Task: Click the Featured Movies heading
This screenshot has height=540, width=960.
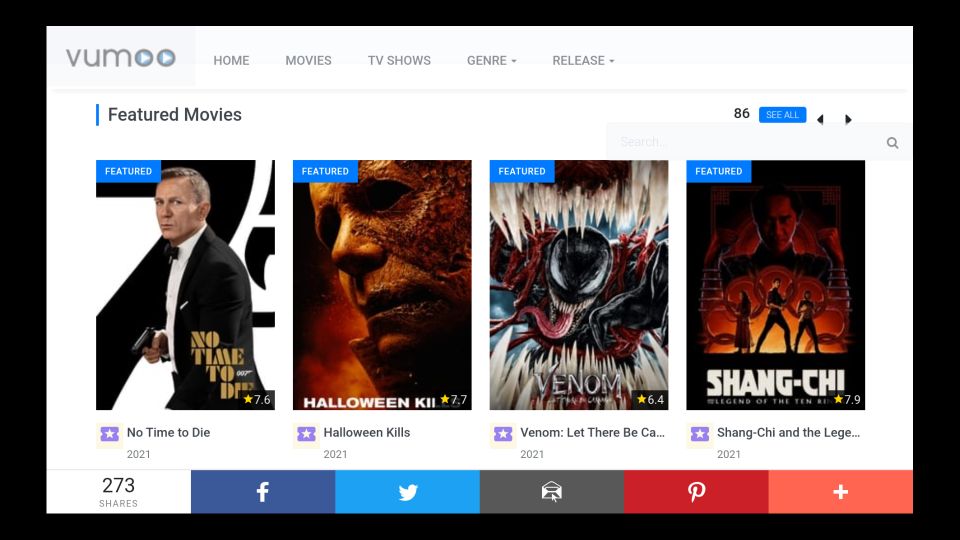Action: 174,114
